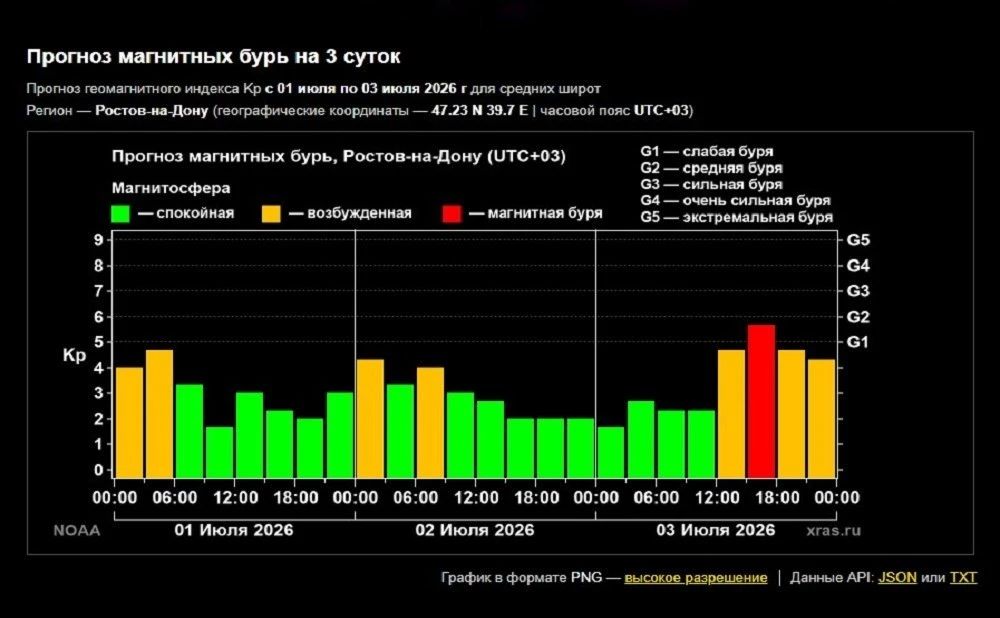The image size is (1000, 618).
Task: Click the магнитная буря legend label
Action: pyautogui.click(x=545, y=214)
